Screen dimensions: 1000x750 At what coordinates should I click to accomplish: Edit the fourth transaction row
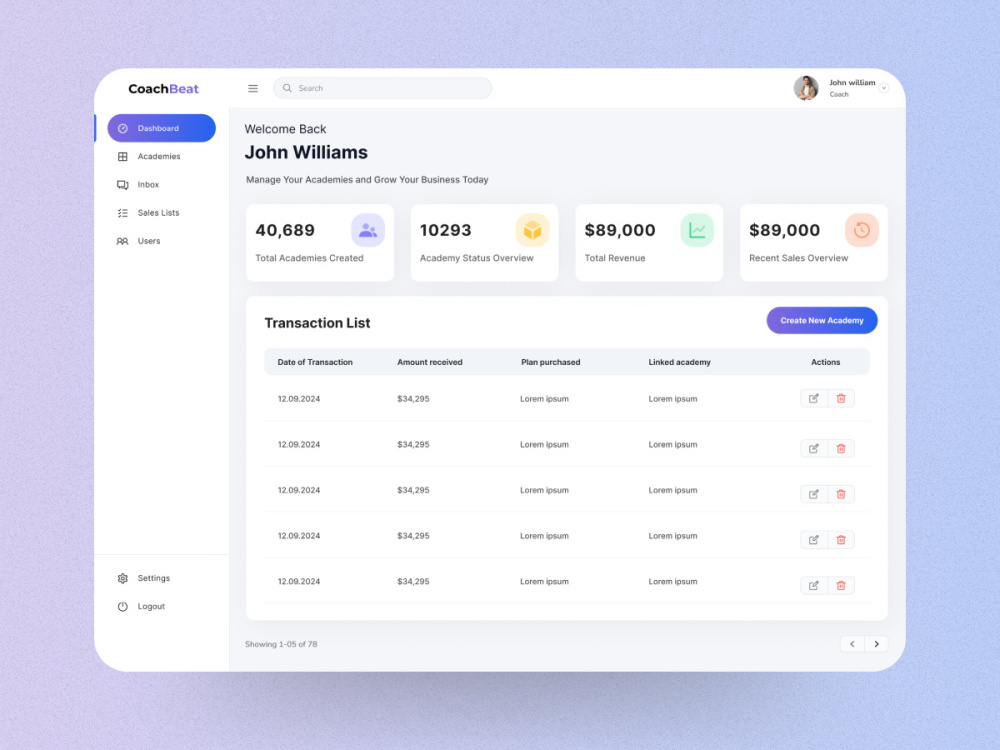point(814,540)
